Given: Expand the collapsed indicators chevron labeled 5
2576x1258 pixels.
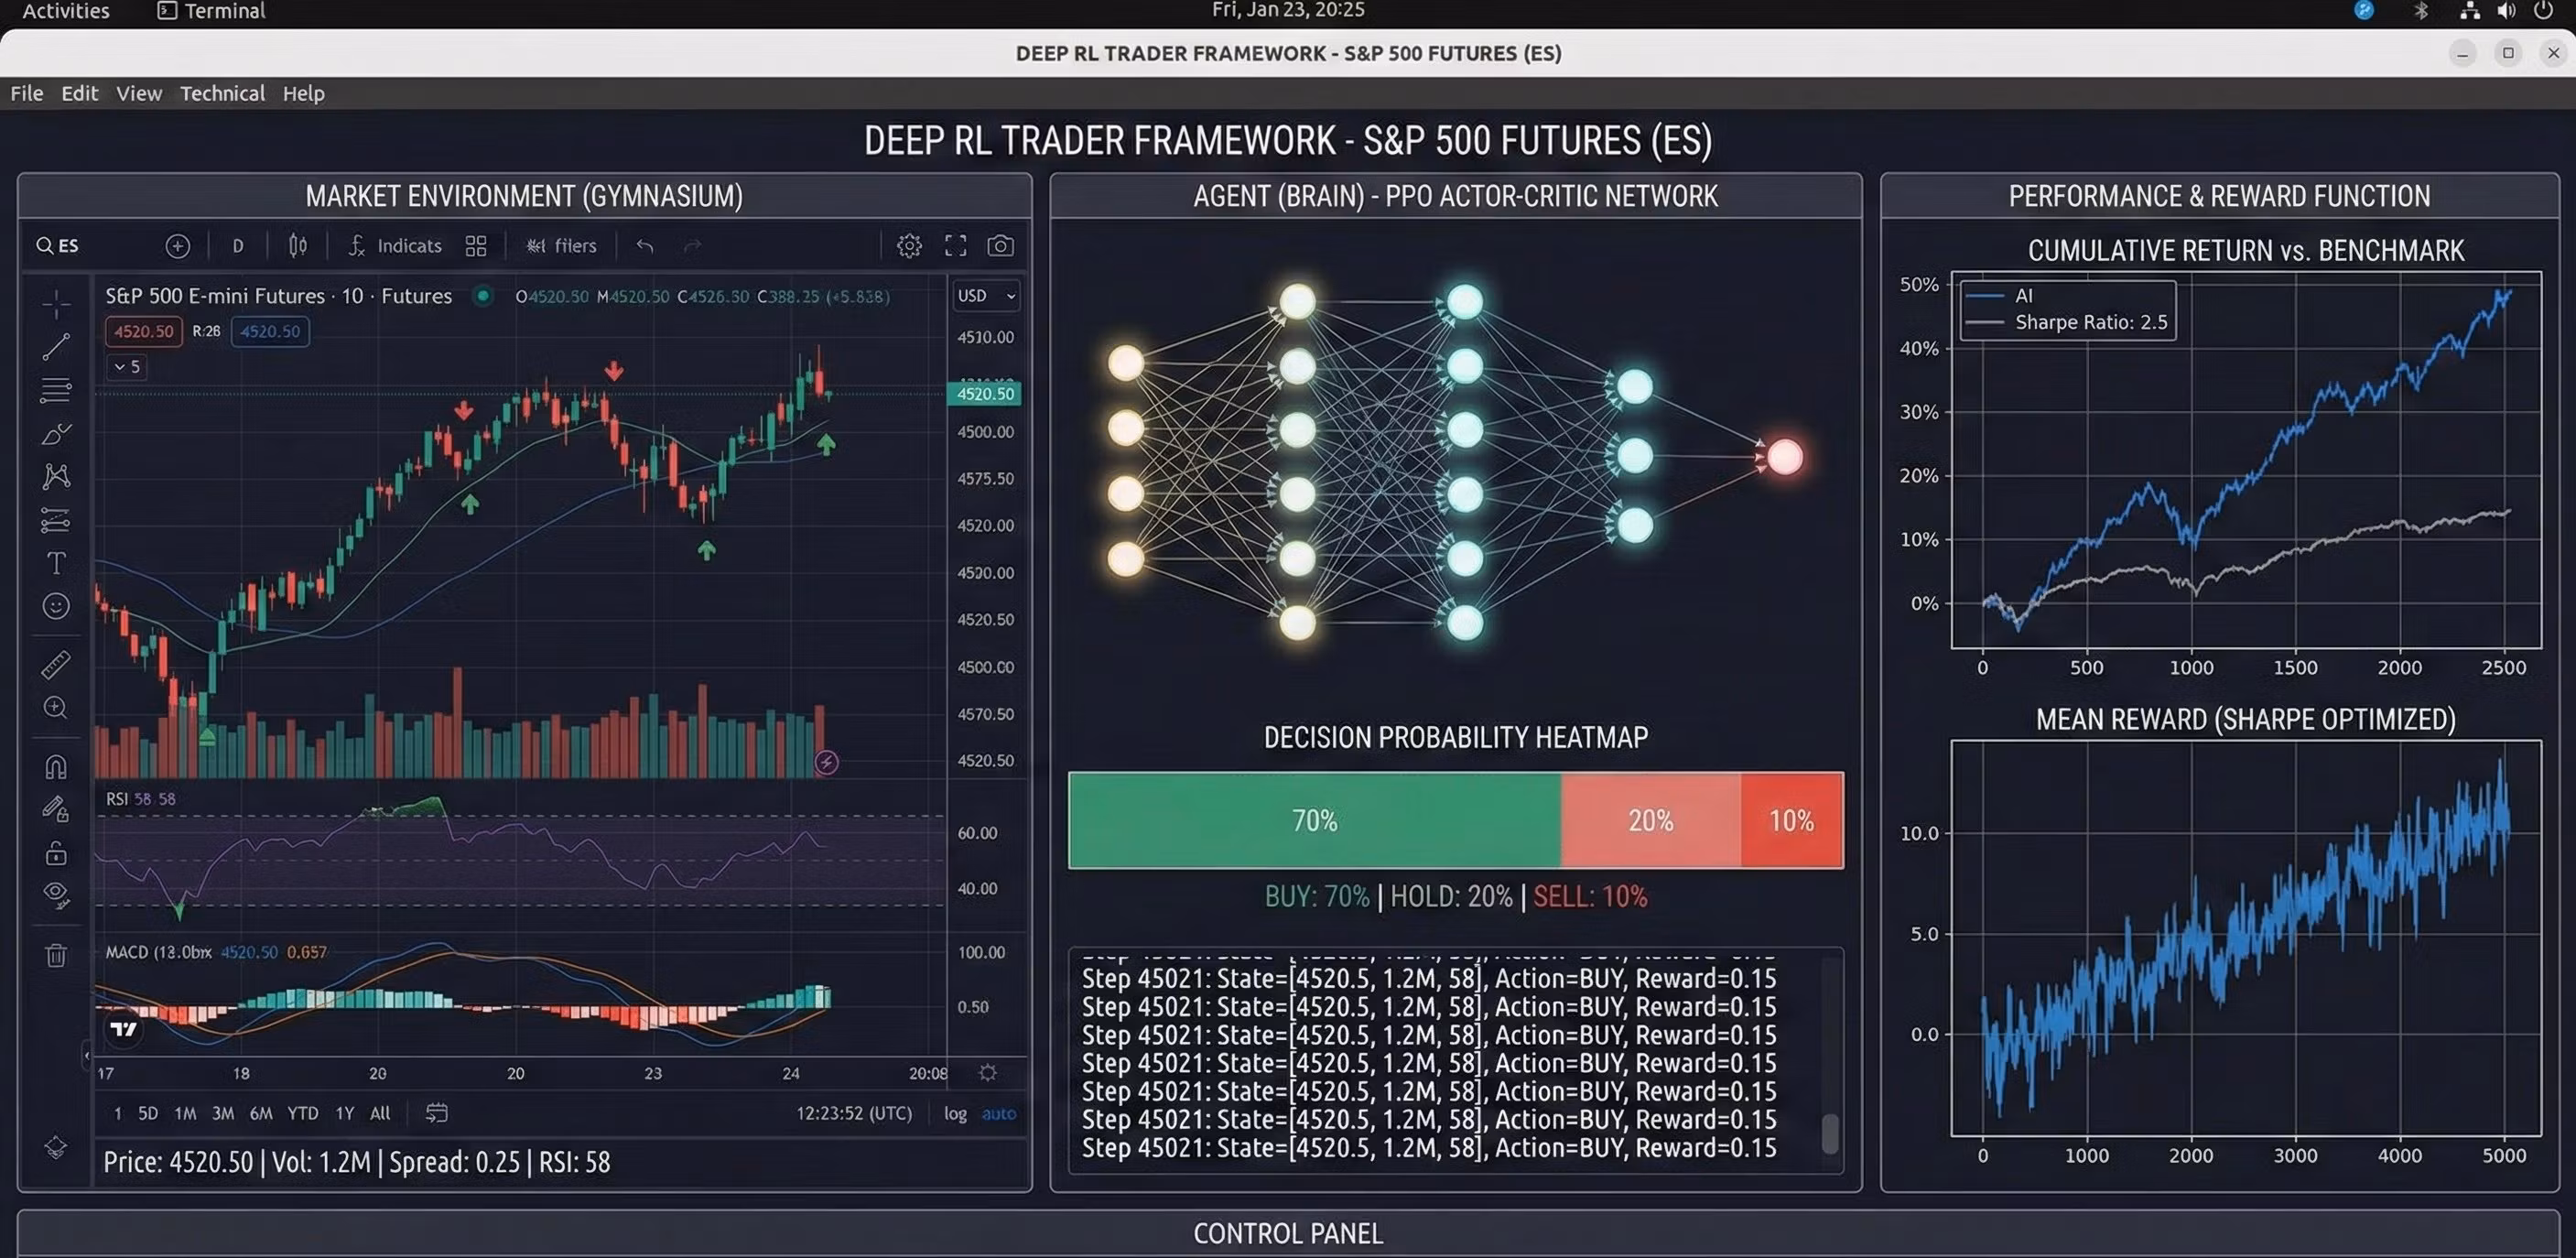Looking at the screenshot, I should point(127,367).
